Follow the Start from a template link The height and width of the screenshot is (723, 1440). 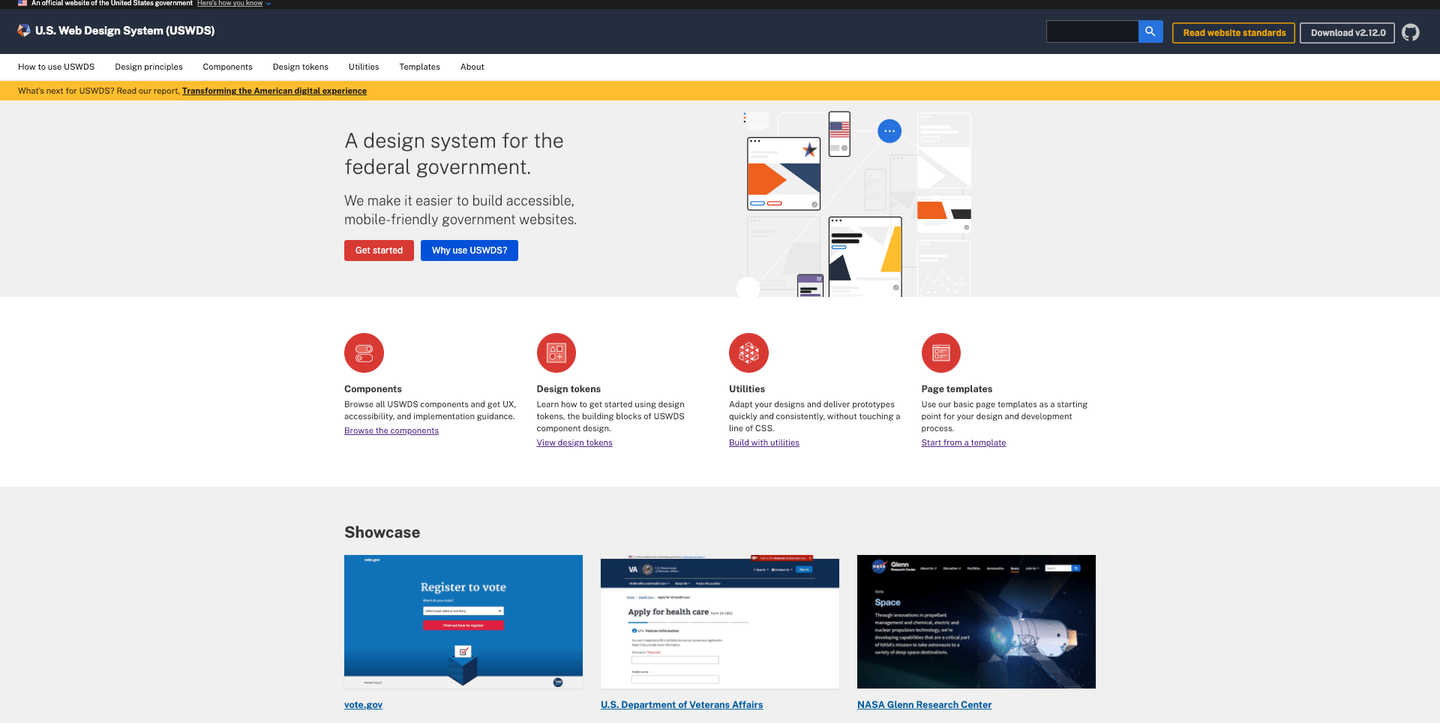[x=964, y=443]
